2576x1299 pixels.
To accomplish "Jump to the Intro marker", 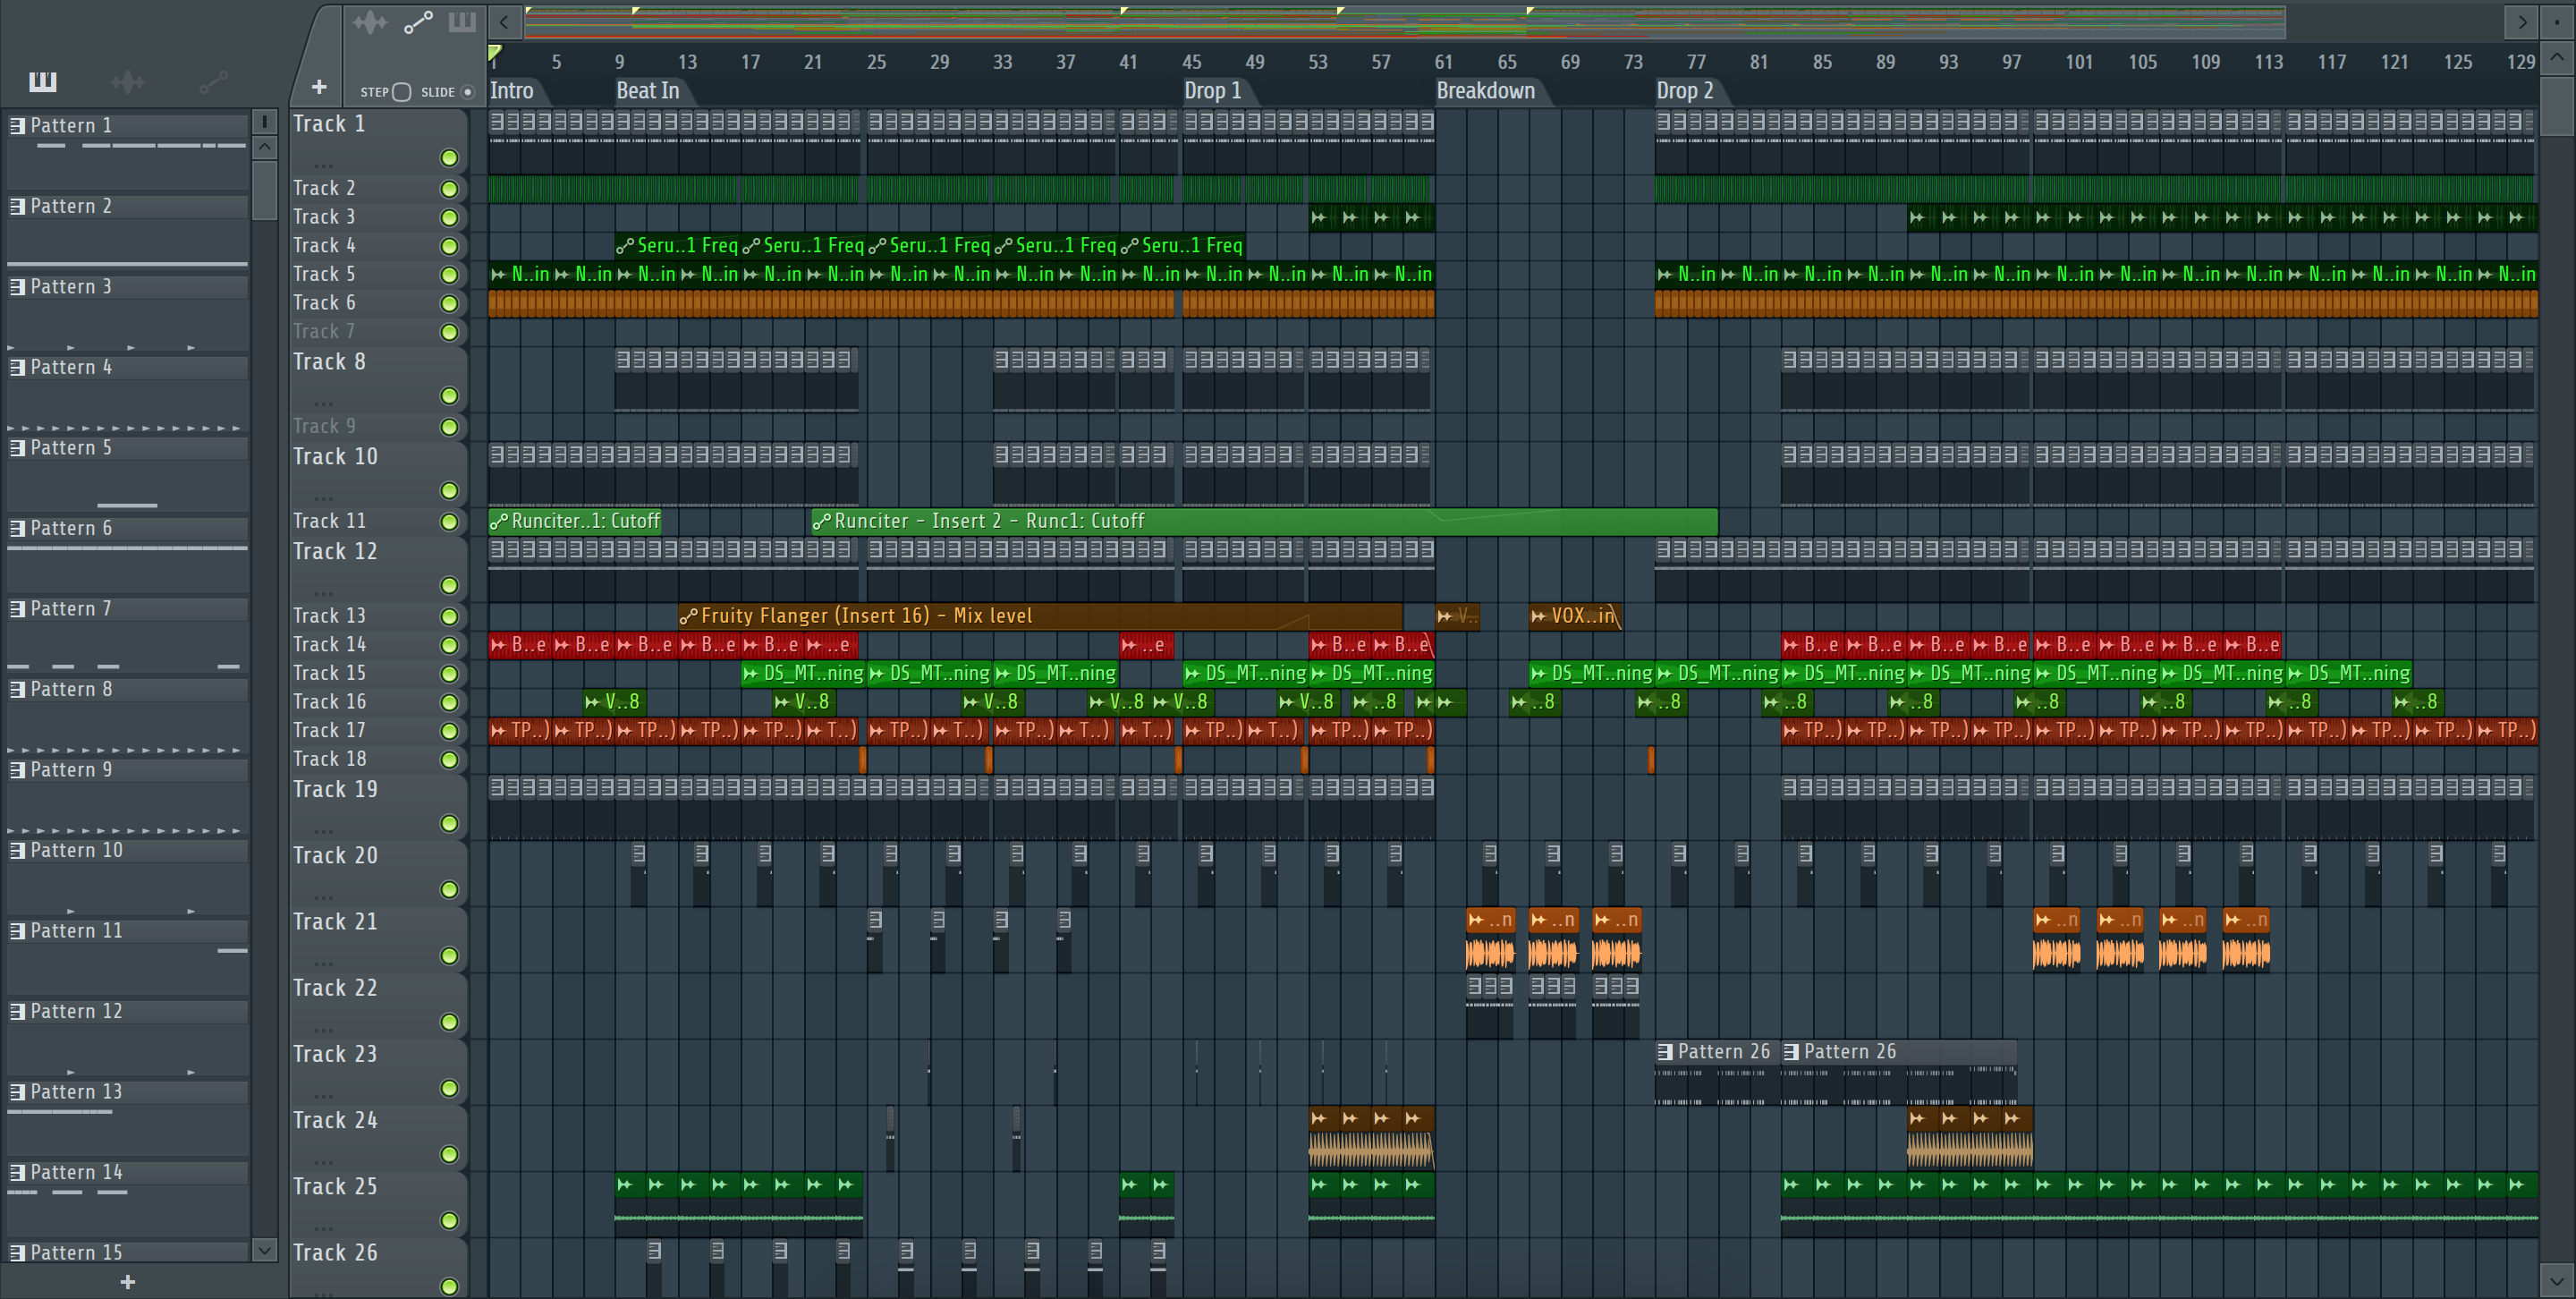I will pos(511,91).
